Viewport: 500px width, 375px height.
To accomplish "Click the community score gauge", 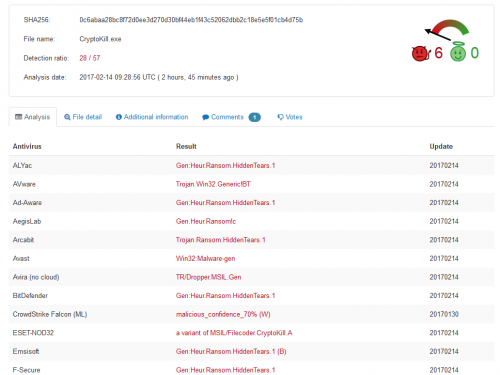I will tap(447, 29).
